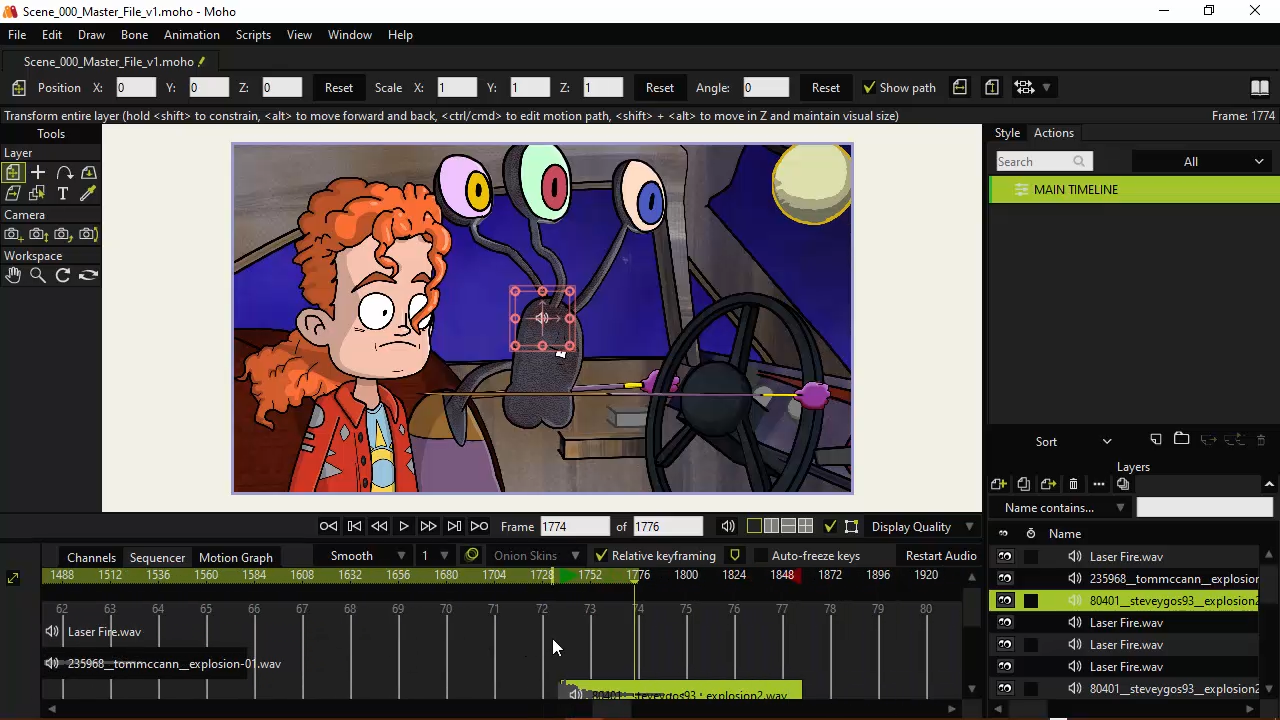Image resolution: width=1280 pixels, height=720 pixels.
Task: Select the Track Camera tool
Action: 13,234
